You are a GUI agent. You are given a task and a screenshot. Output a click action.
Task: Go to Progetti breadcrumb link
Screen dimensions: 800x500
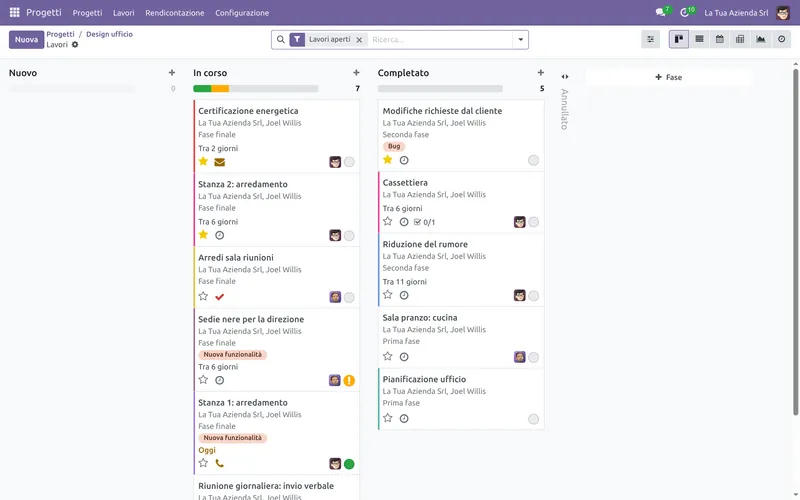[x=60, y=34]
